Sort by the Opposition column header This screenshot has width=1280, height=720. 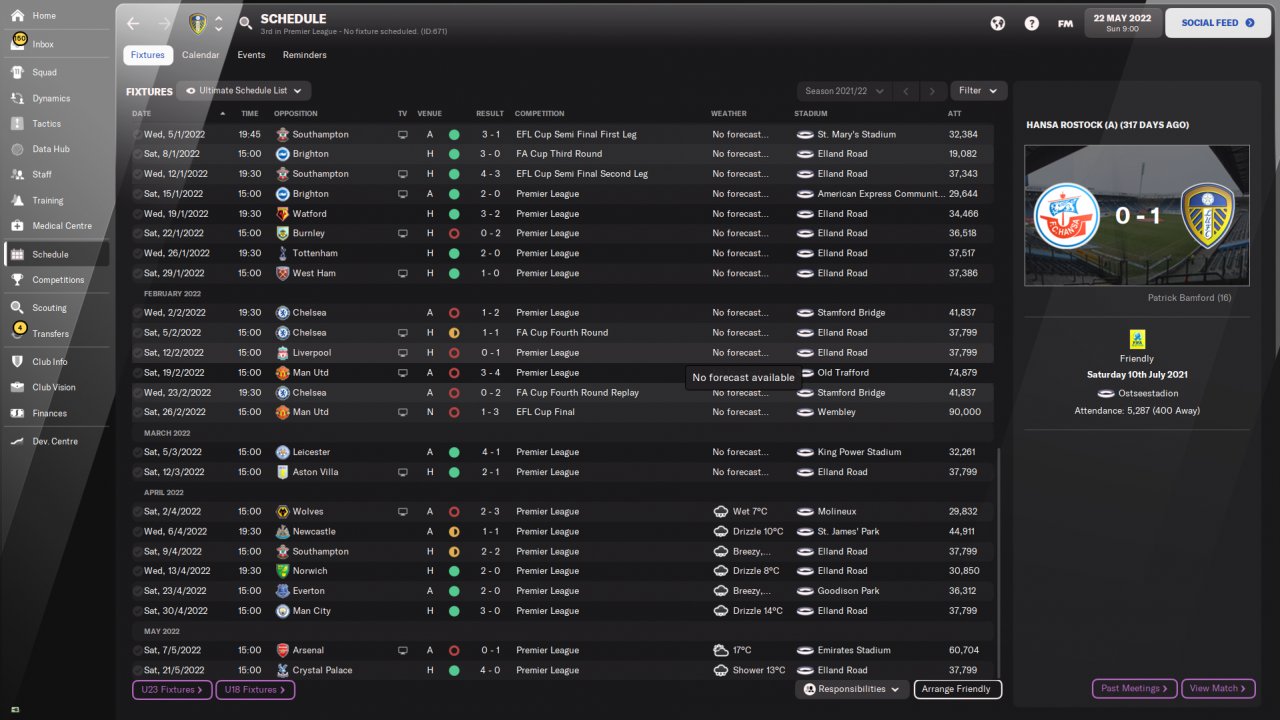pyautogui.click(x=296, y=114)
